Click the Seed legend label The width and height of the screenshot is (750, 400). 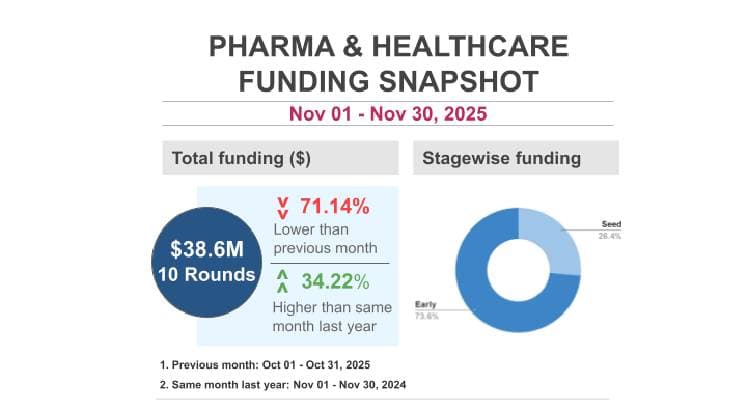pyautogui.click(x=611, y=223)
